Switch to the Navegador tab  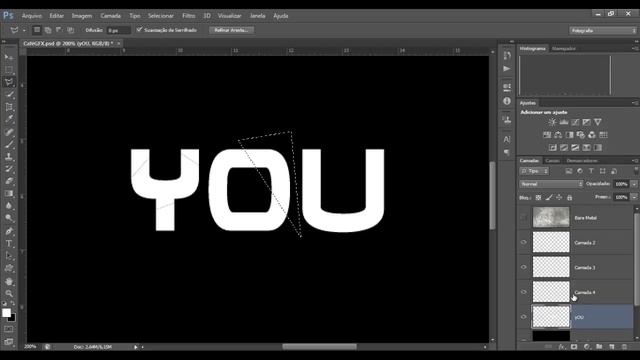[x=564, y=49]
